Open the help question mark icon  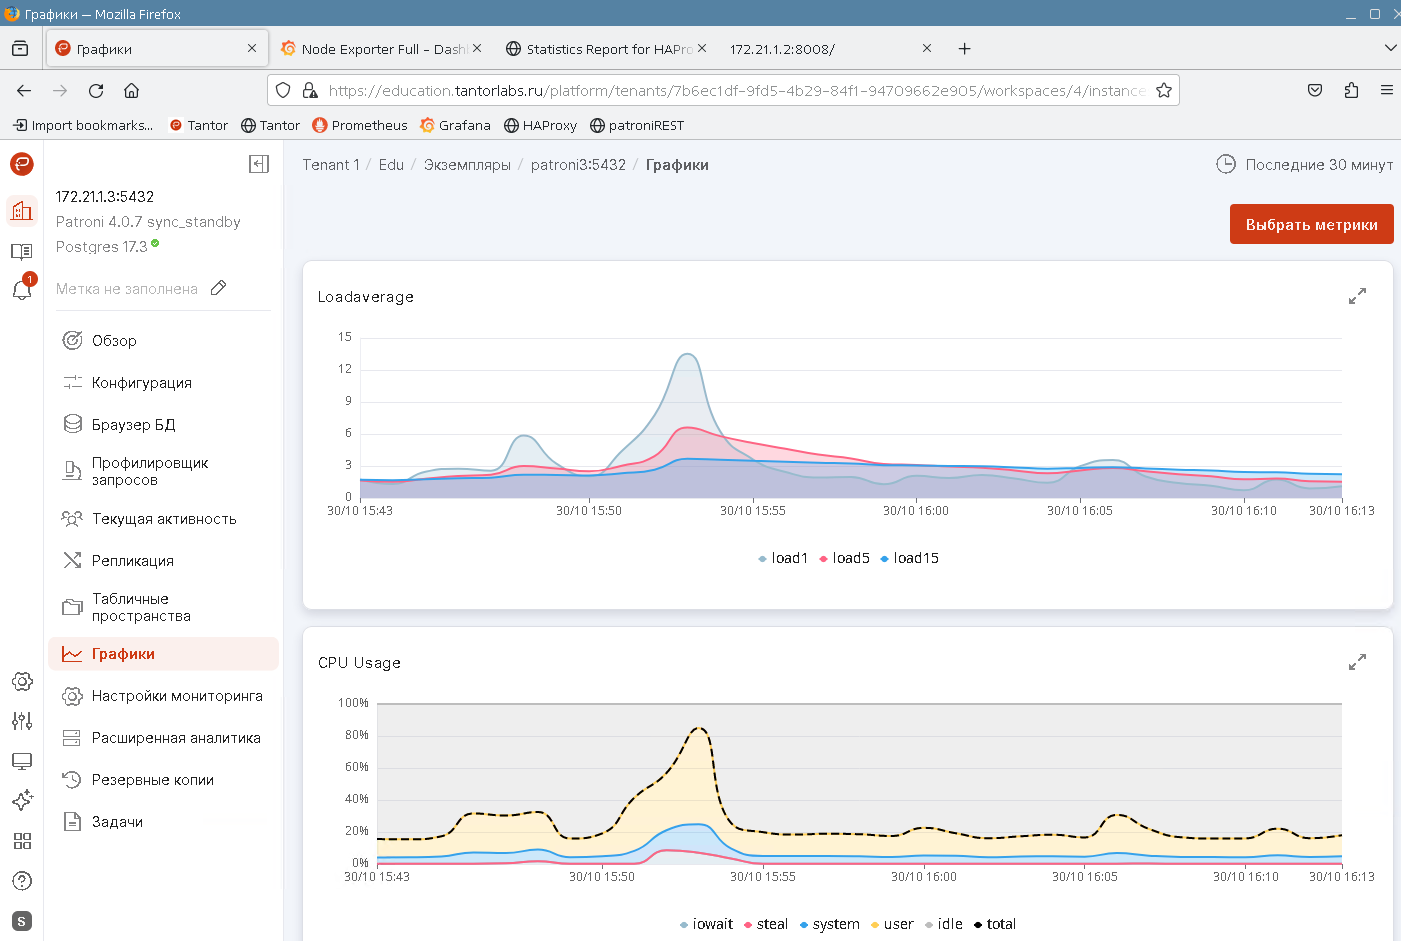coord(22,881)
